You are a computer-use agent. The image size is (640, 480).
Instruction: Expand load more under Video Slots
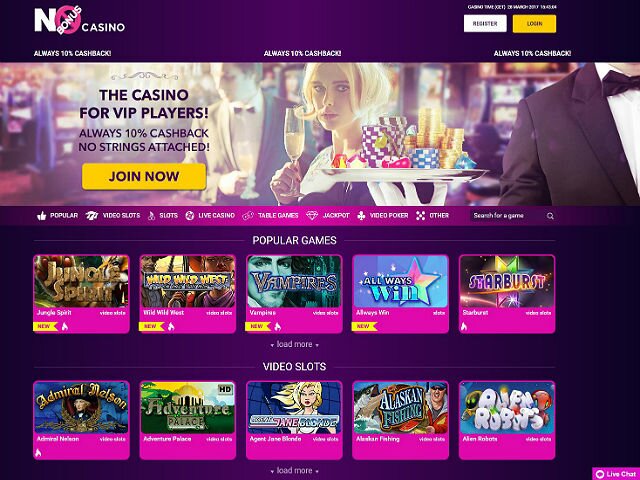click(x=294, y=471)
